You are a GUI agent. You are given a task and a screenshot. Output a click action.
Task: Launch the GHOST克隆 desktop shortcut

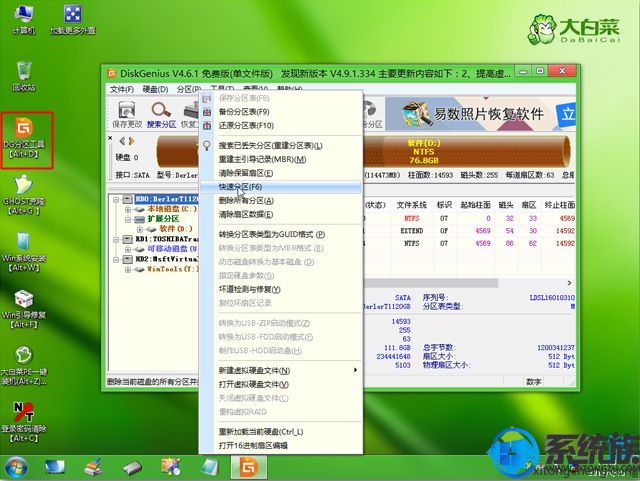pos(24,195)
